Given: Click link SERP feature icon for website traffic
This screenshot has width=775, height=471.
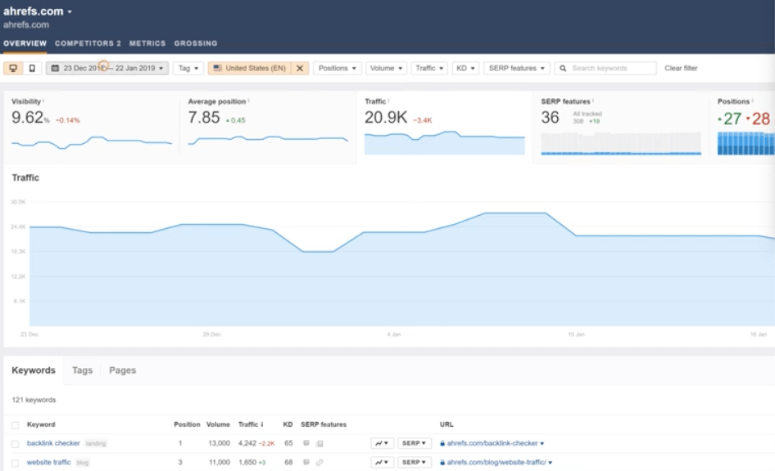Looking at the screenshot, I should [x=320, y=462].
